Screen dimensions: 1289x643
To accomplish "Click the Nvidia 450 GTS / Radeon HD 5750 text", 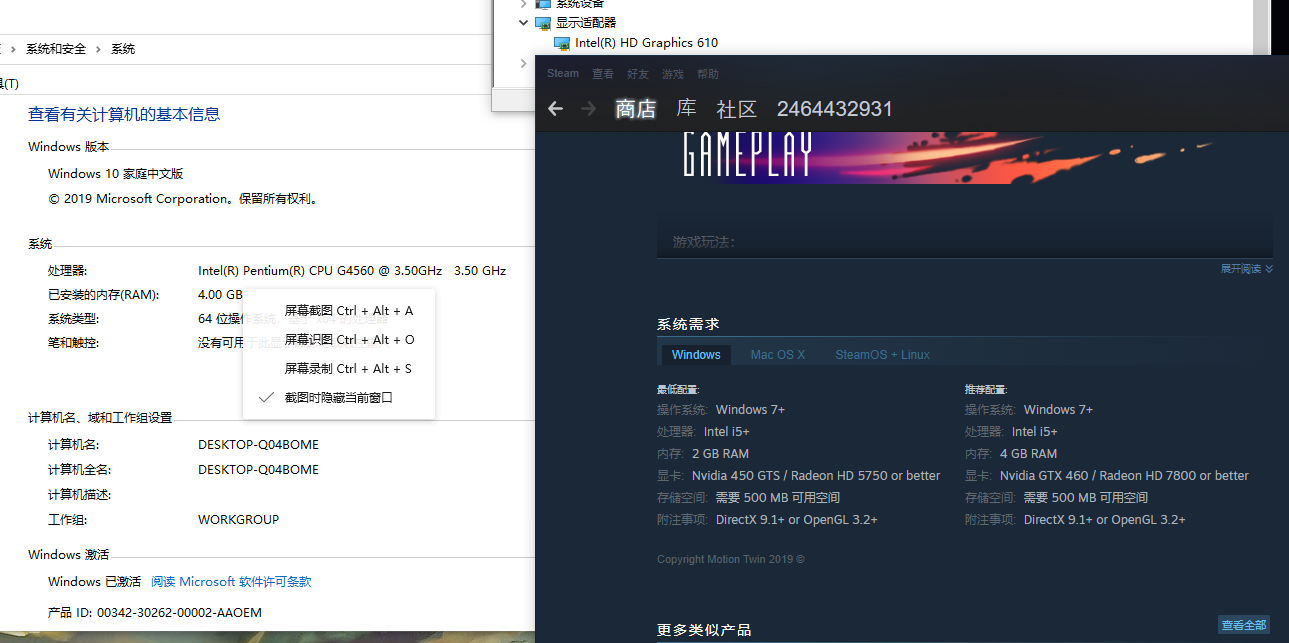I will [816, 476].
